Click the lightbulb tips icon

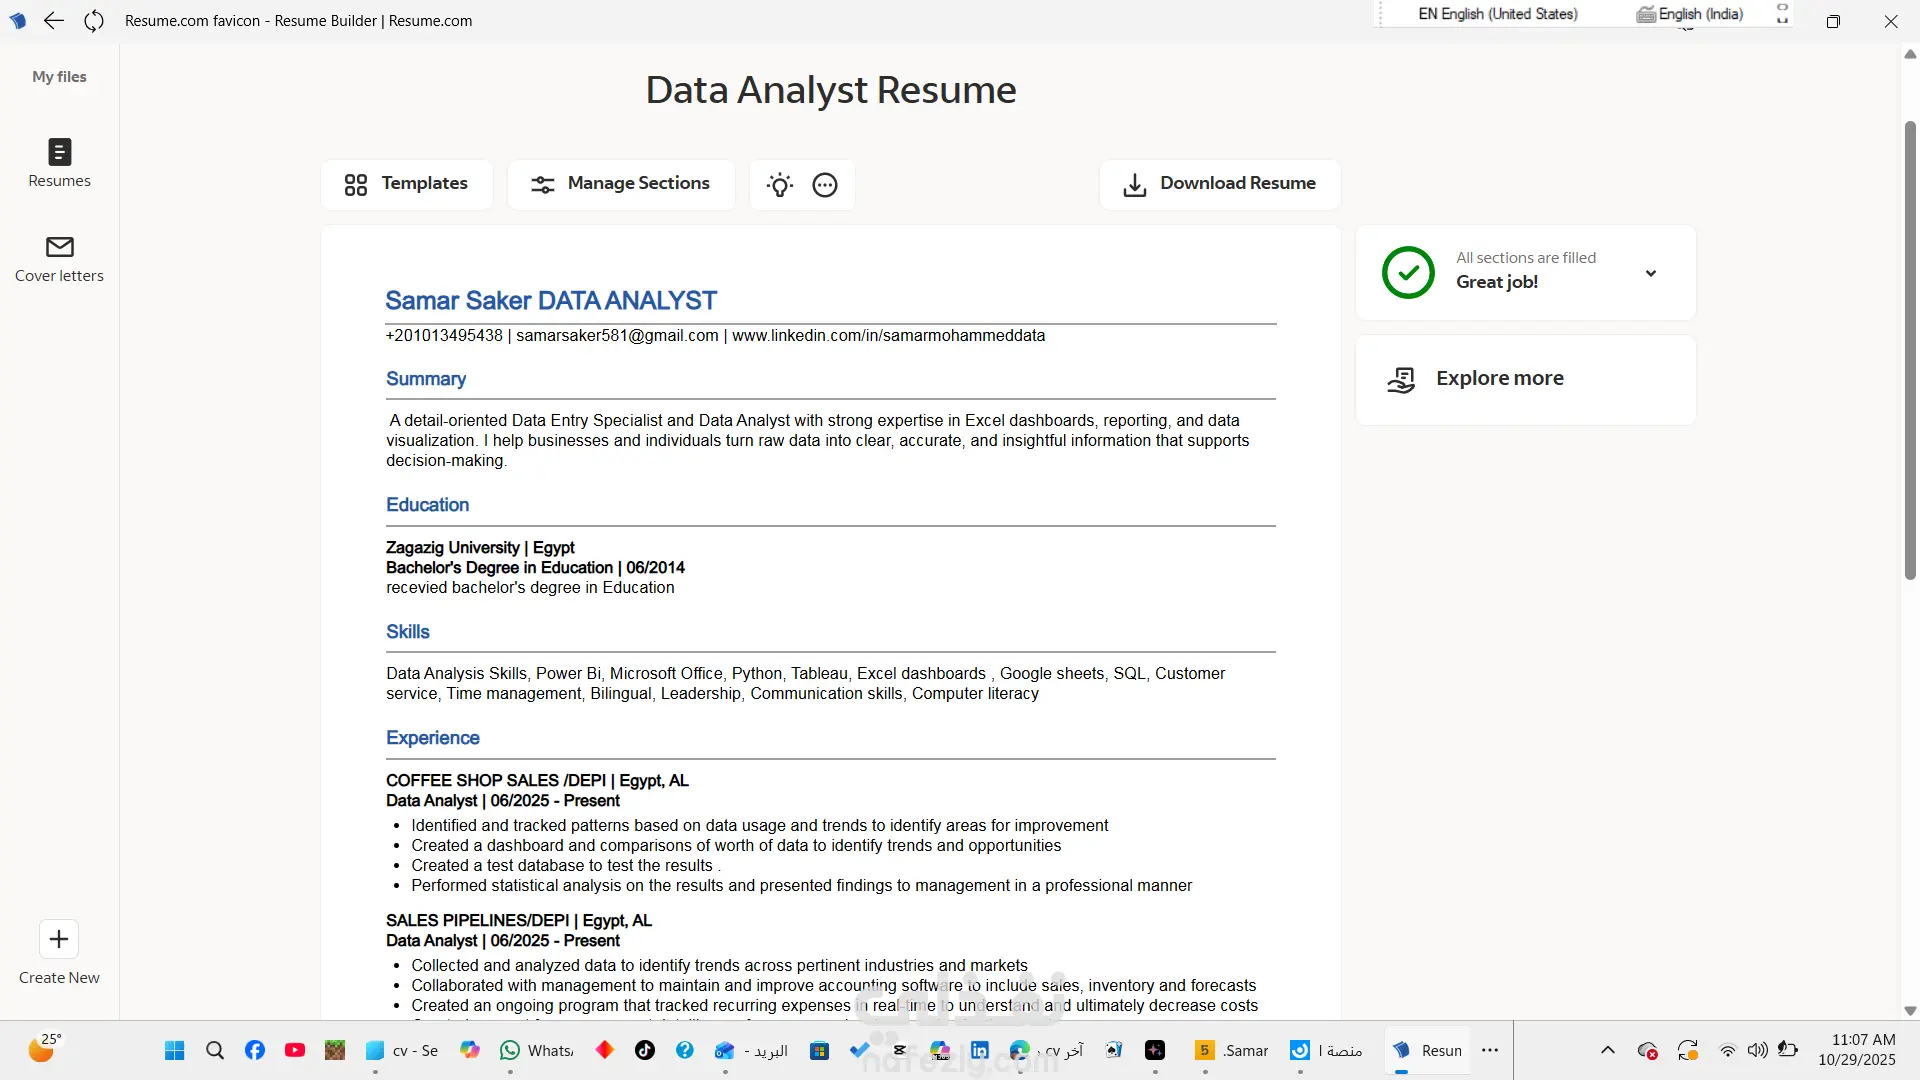point(780,185)
